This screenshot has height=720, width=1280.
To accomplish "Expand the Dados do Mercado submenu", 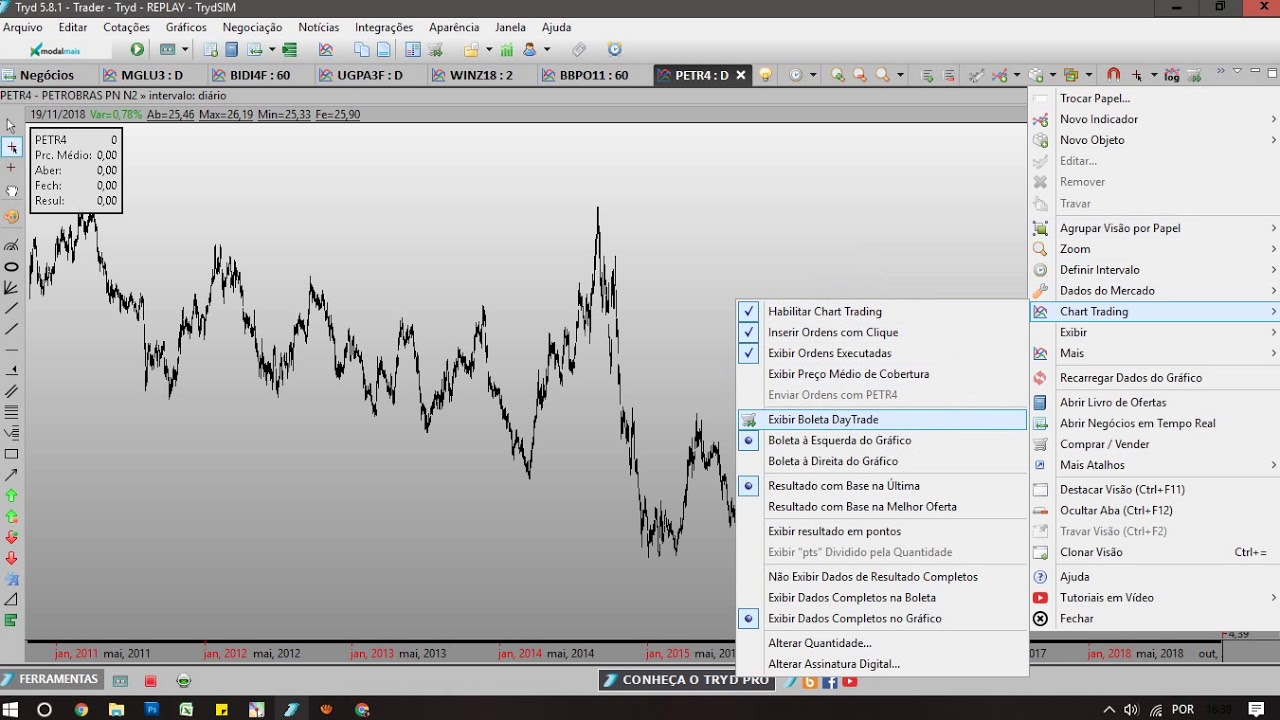I will coord(1155,291).
